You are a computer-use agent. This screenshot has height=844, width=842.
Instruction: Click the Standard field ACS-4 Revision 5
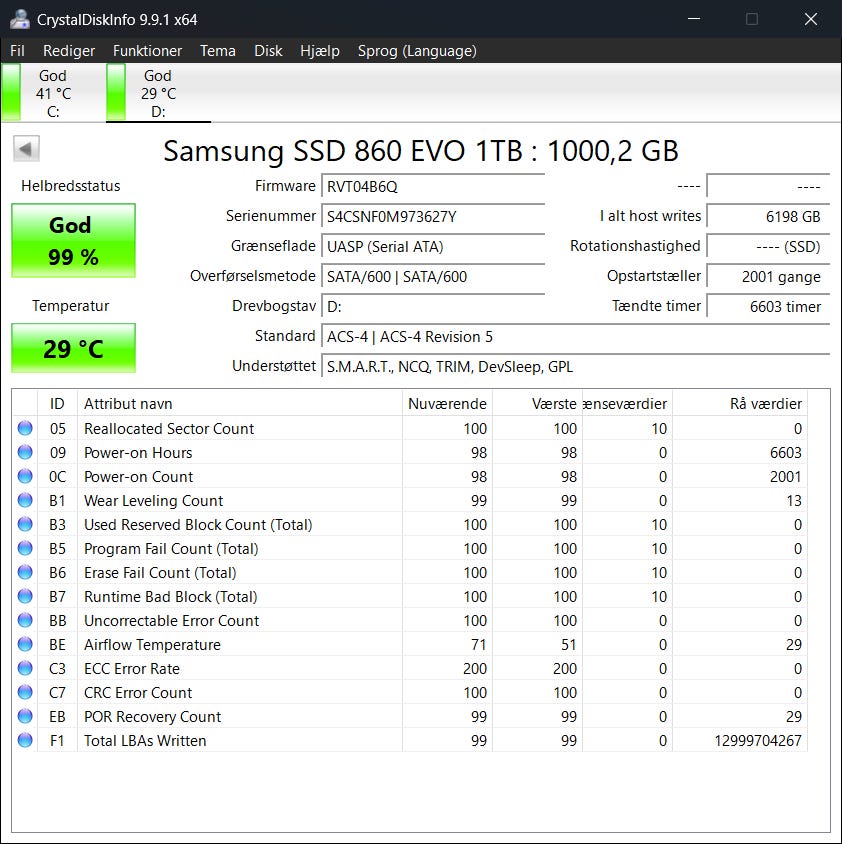[576, 337]
